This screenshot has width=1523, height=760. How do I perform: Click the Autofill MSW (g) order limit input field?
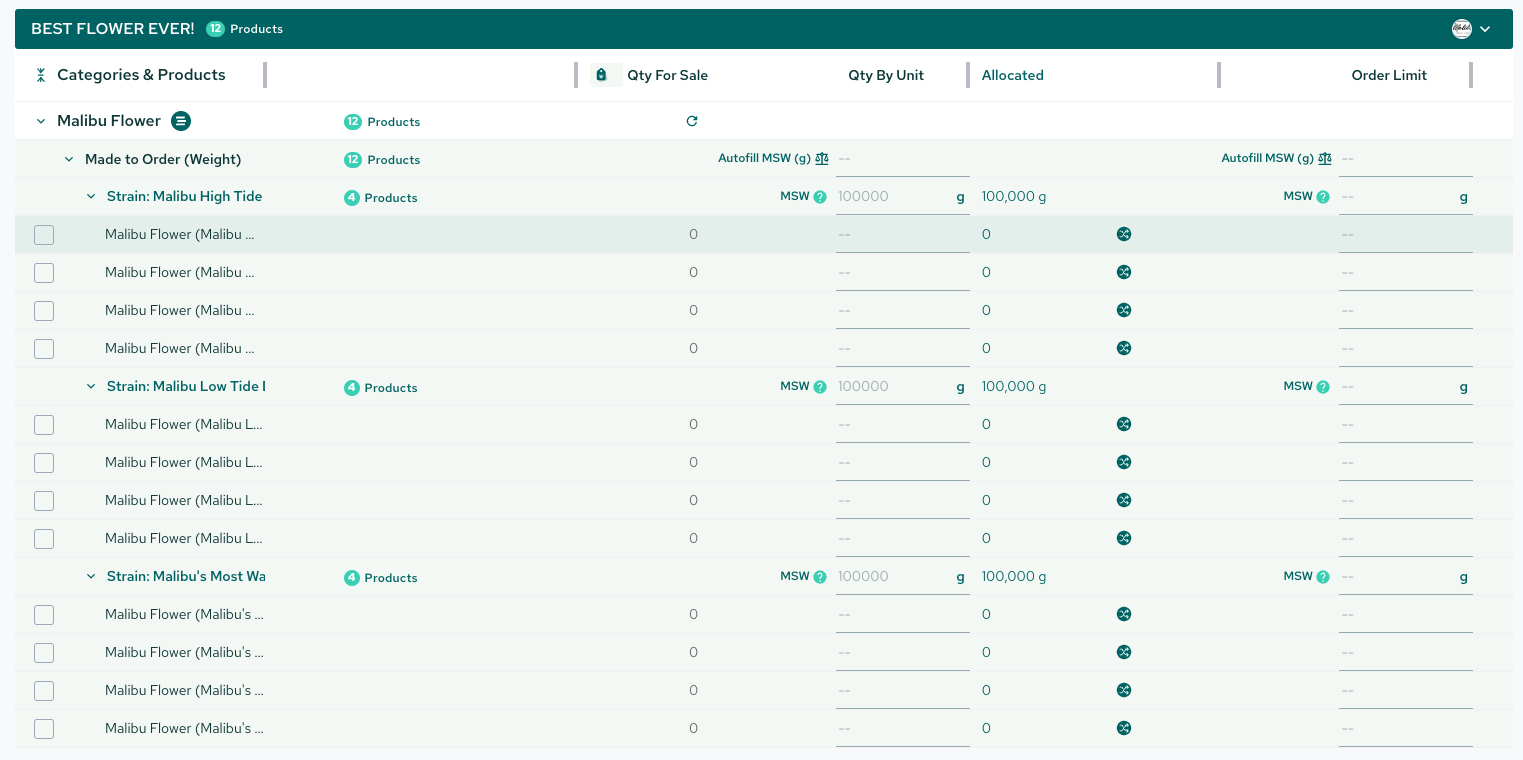click(x=1406, y=159)
